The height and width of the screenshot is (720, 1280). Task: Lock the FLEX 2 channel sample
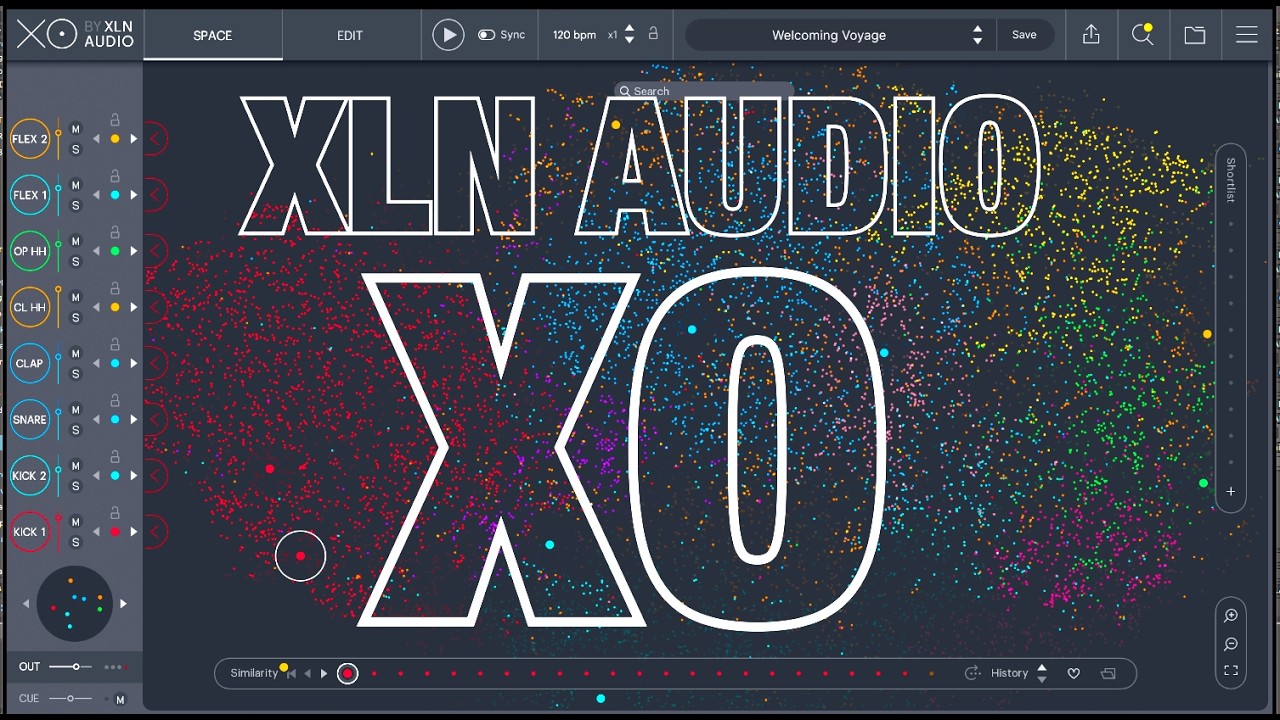(x=115, y=119)
